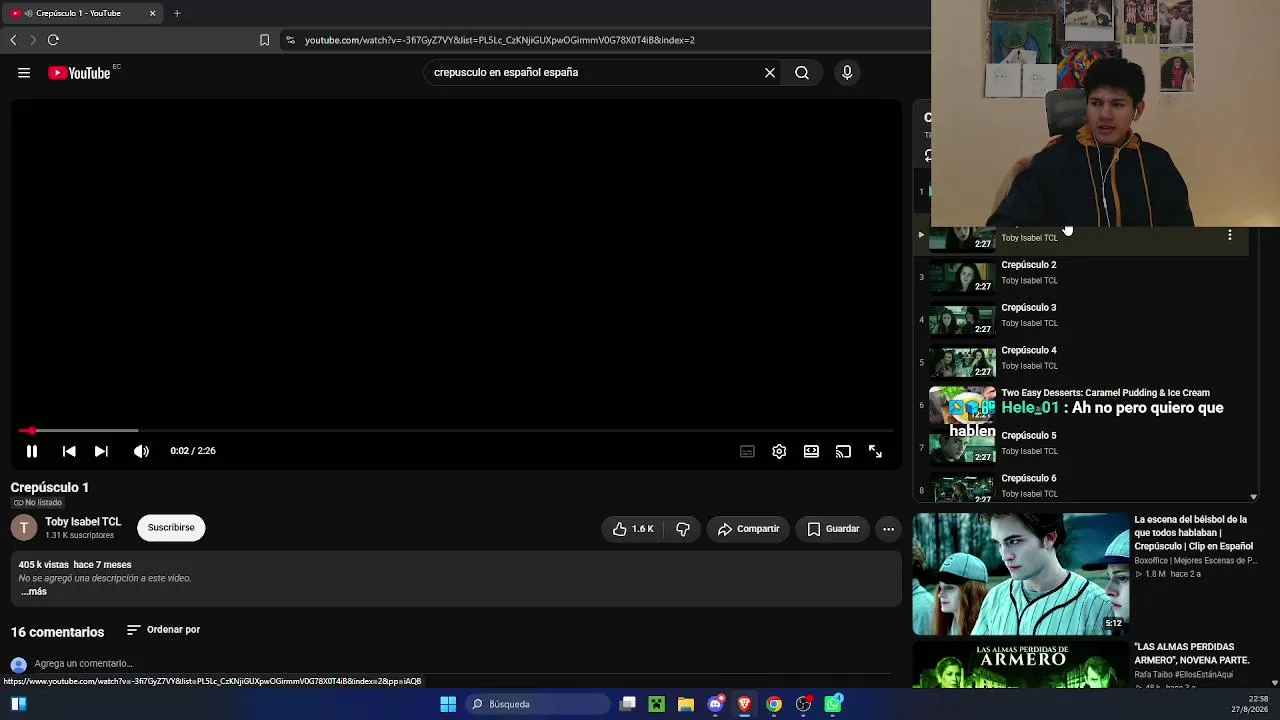Screen dimensions: 1280x720
Task: Open a new browser tab
Action: pyautogui.click(x=177, y=13)
